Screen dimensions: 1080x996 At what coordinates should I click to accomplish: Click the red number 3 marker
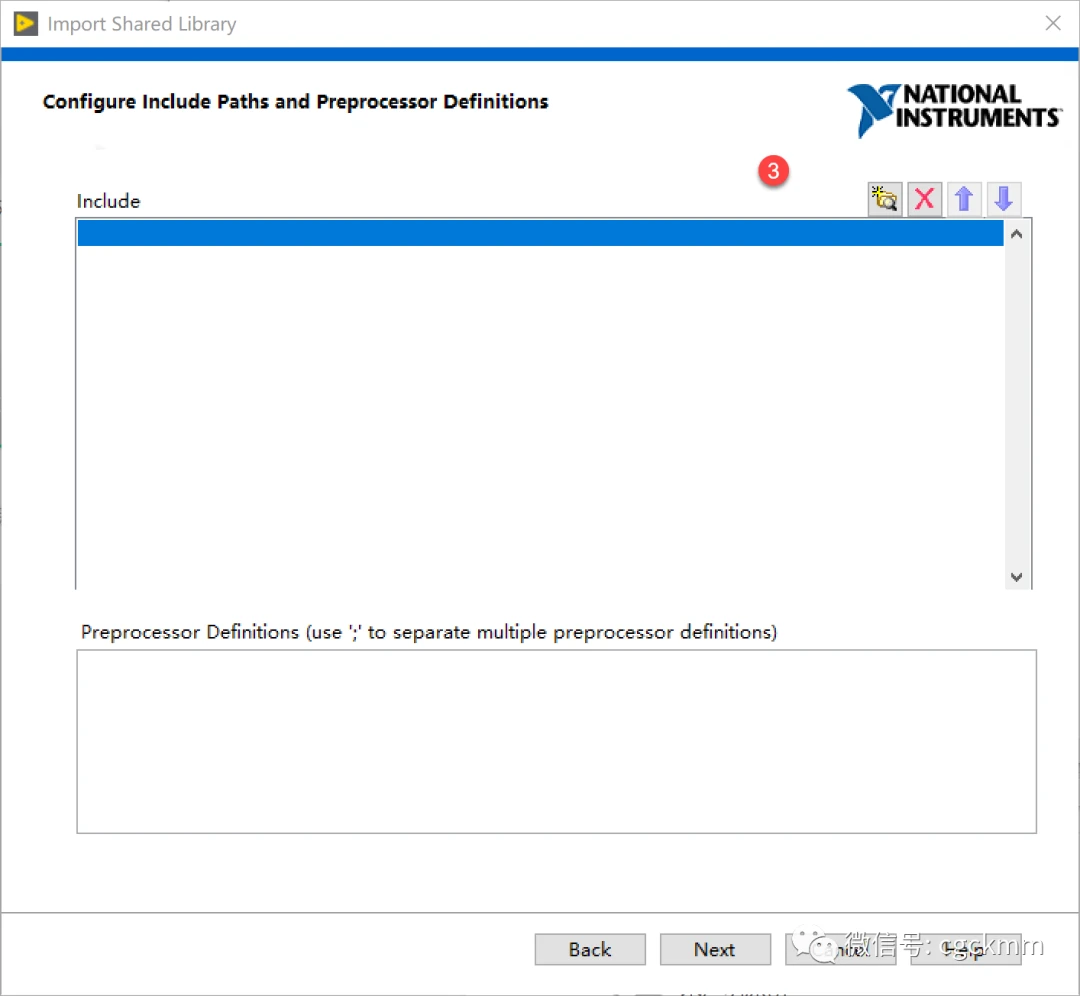pyautogui.click(x=773, y=171)
